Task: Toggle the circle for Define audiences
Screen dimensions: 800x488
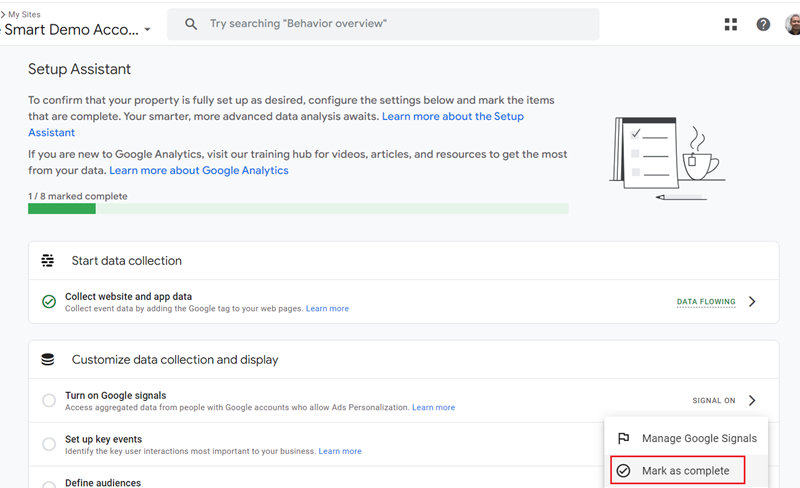Action: click(x=49, y=484)
